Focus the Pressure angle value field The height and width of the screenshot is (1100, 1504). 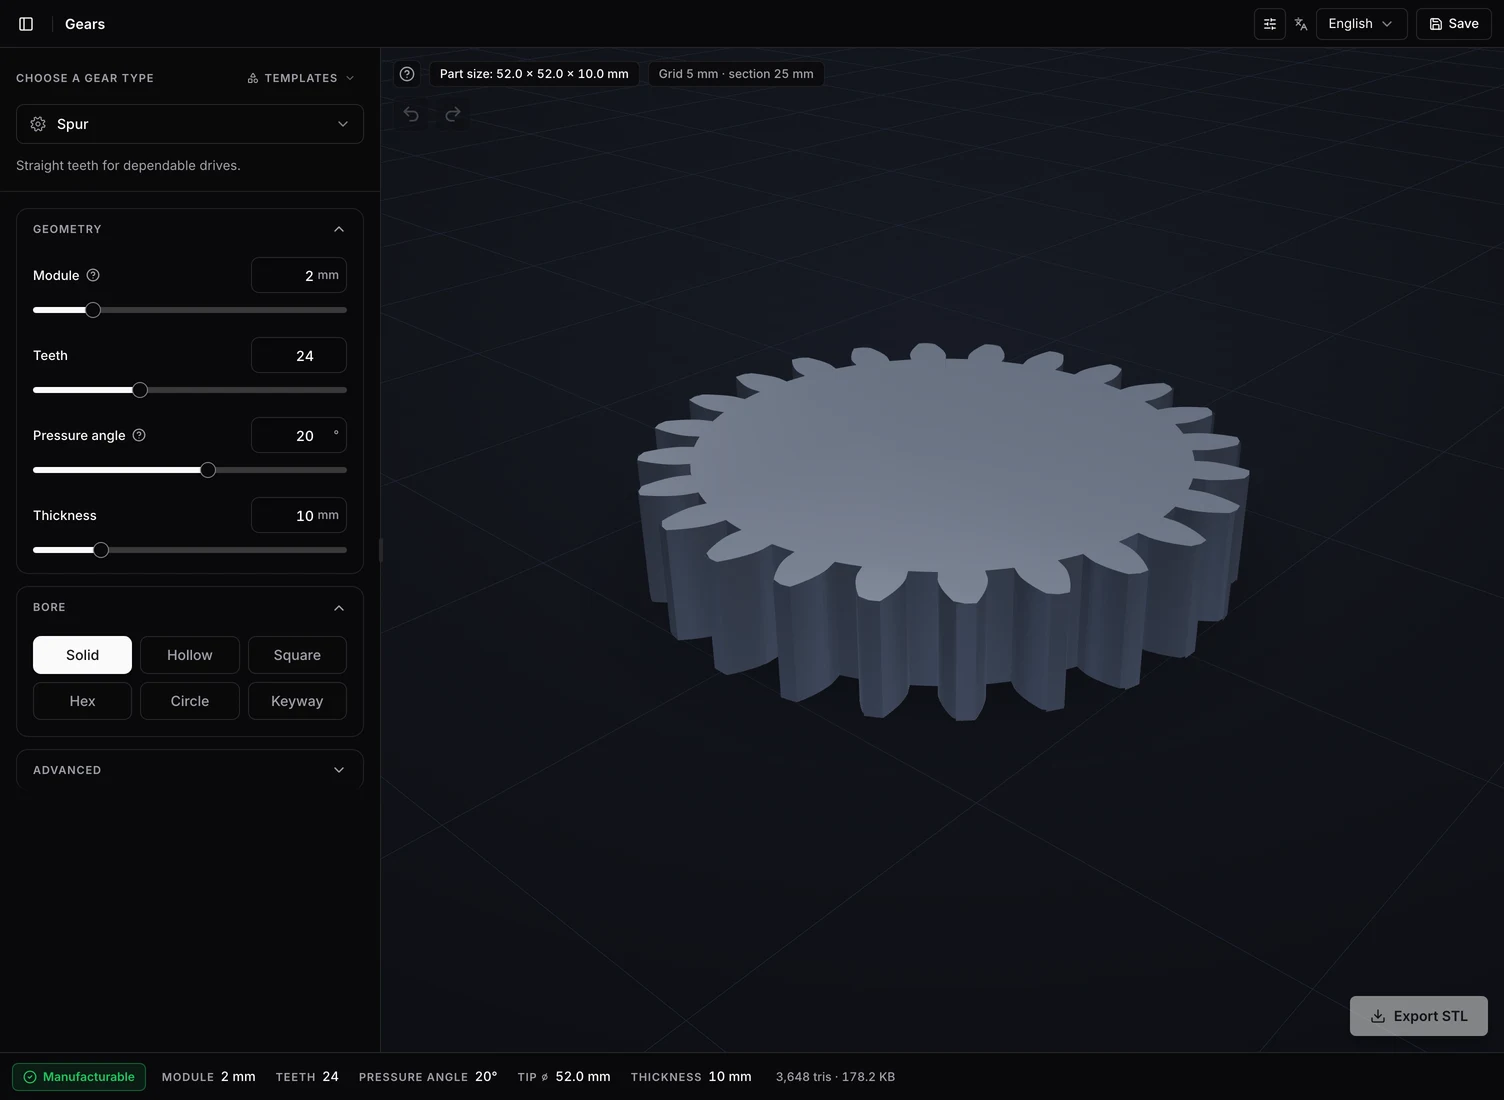coord(299,435)
